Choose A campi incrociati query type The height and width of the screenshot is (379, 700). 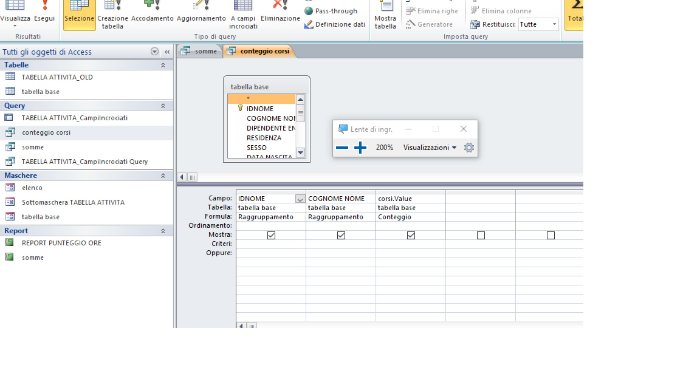pos(243,14)
